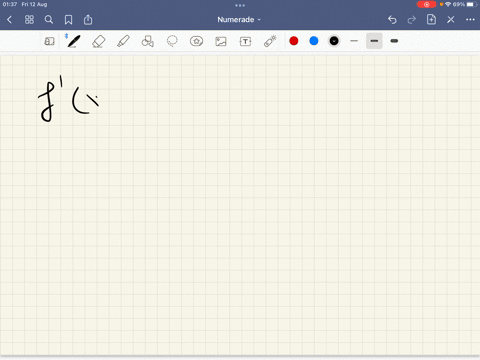Select the Highlighter tool
Screen dimensions: 480x360
(x=123, y=41)
